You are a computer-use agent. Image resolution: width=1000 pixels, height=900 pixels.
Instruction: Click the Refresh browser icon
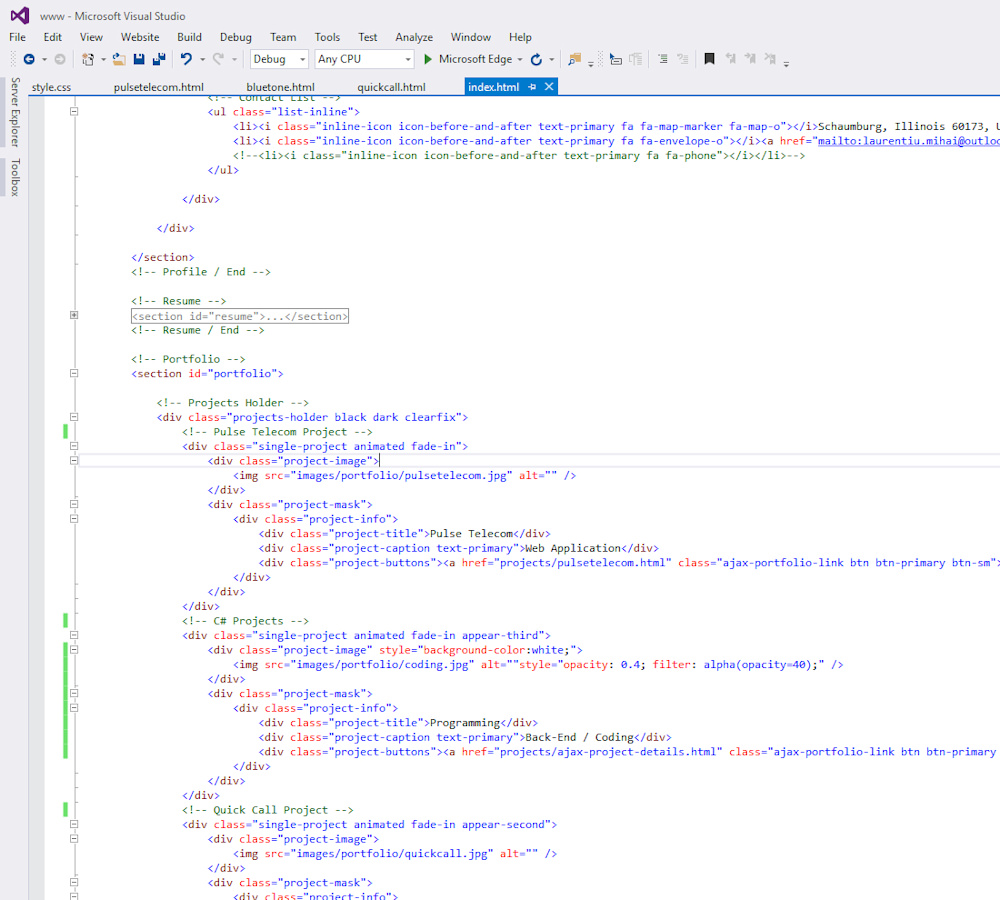(536, 60)
